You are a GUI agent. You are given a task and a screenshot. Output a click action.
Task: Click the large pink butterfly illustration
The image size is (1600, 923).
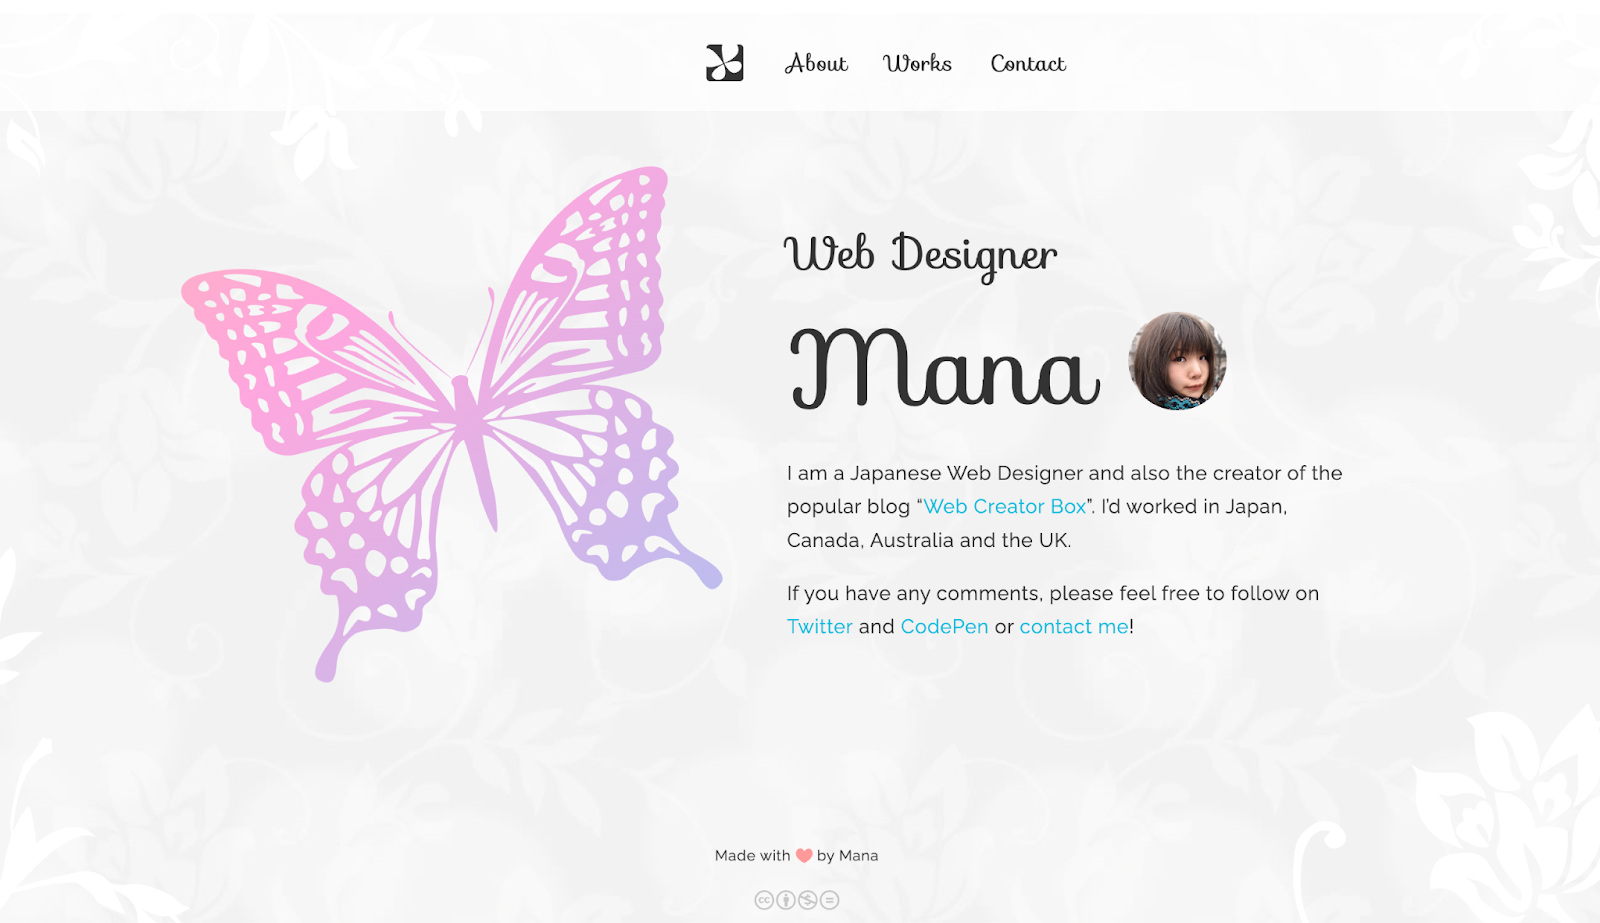[451, 424]
